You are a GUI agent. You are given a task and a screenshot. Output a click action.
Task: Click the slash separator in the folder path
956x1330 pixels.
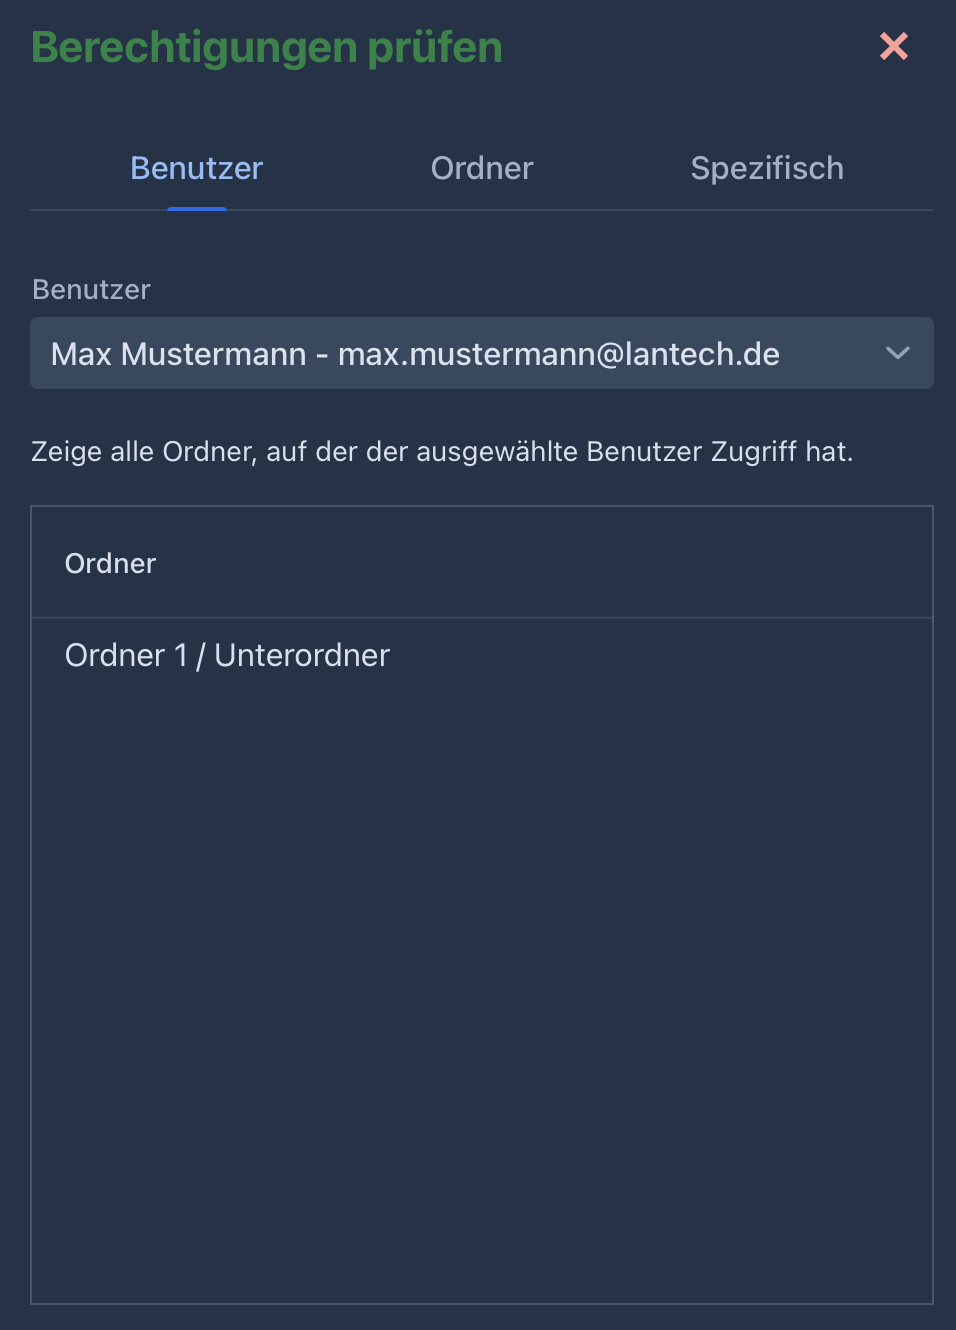click(x=201, y=656)
